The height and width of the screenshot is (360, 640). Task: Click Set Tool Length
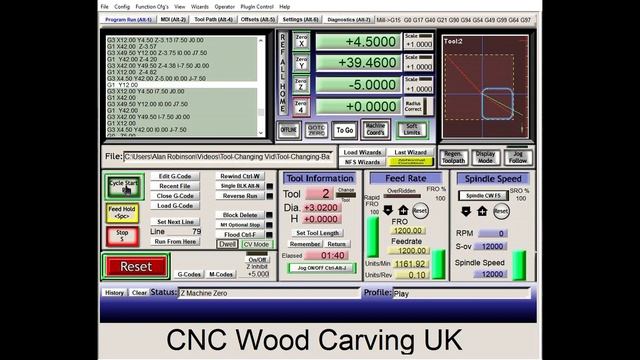click(318, 233)
